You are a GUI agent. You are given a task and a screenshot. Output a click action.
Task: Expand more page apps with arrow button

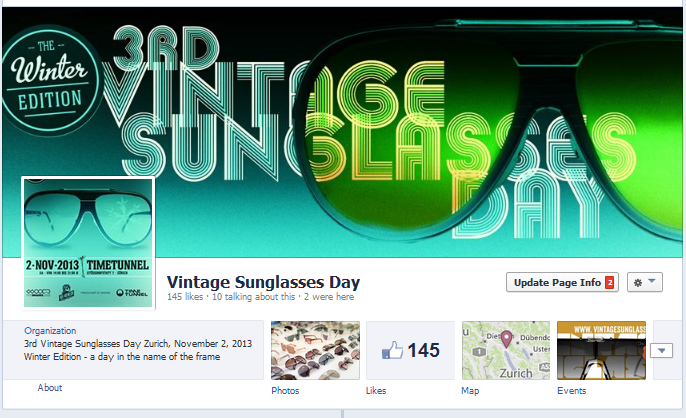pyautogui.click(x=661, y=350)
